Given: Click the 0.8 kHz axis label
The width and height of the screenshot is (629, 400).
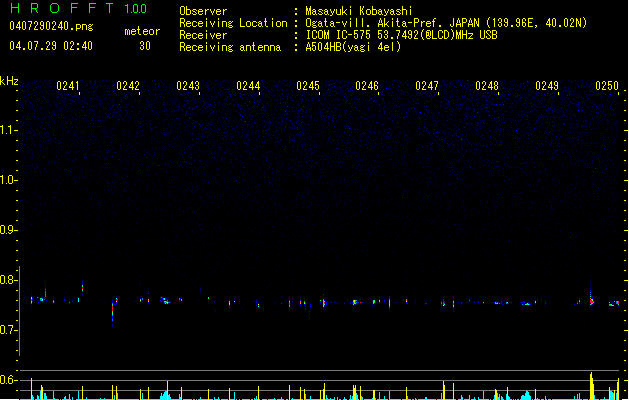Looking at the screenshot, I should [8, 280].
